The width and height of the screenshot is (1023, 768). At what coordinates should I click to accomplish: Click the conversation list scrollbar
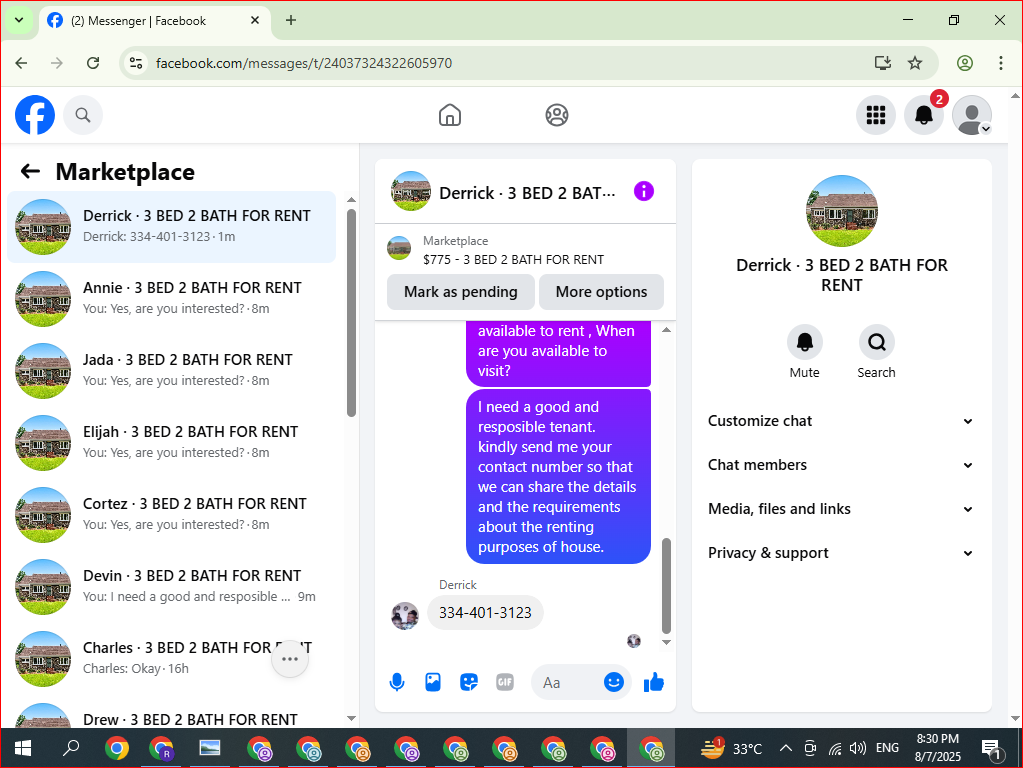pos(351,313)
